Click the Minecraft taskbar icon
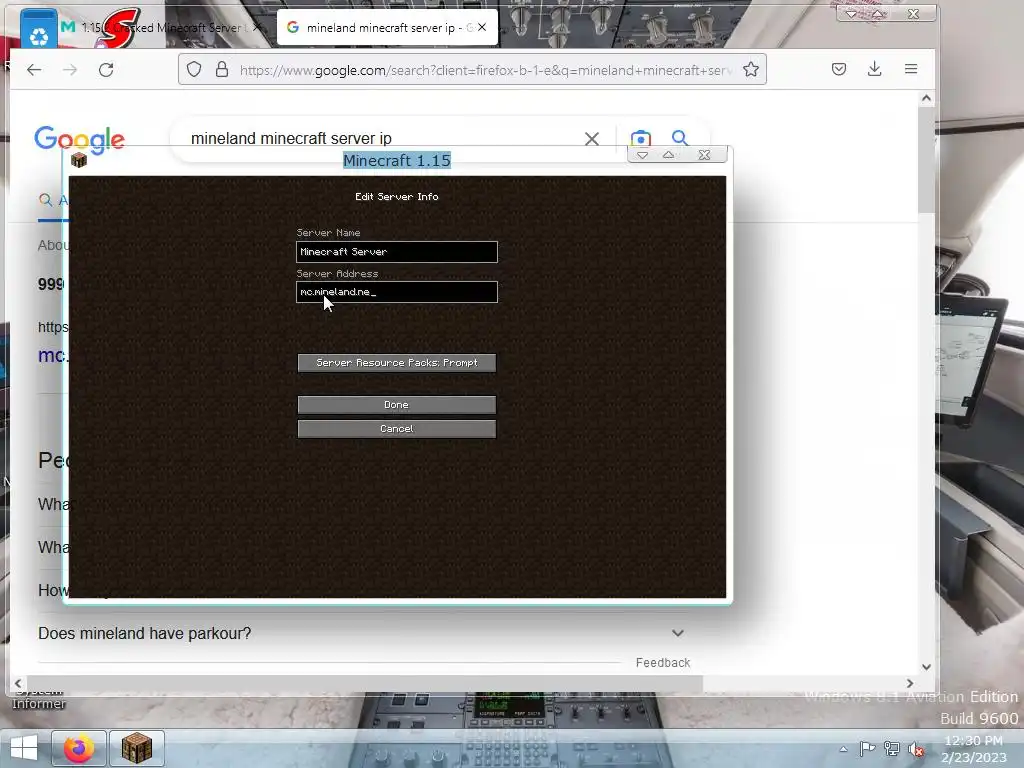This screenshot has width=1024, height=768. click(136, 748)
